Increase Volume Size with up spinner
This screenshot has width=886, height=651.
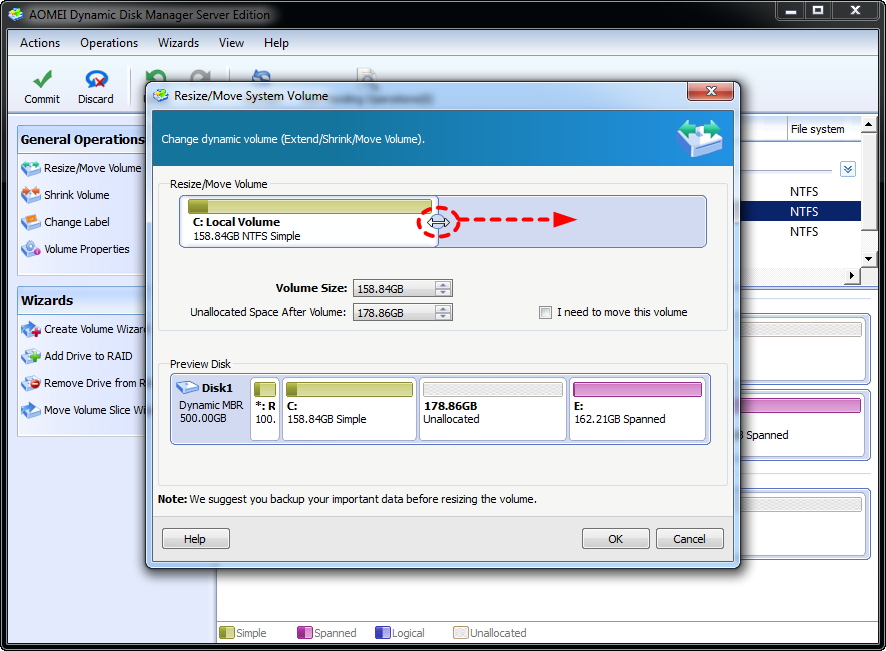pos(444,285)
